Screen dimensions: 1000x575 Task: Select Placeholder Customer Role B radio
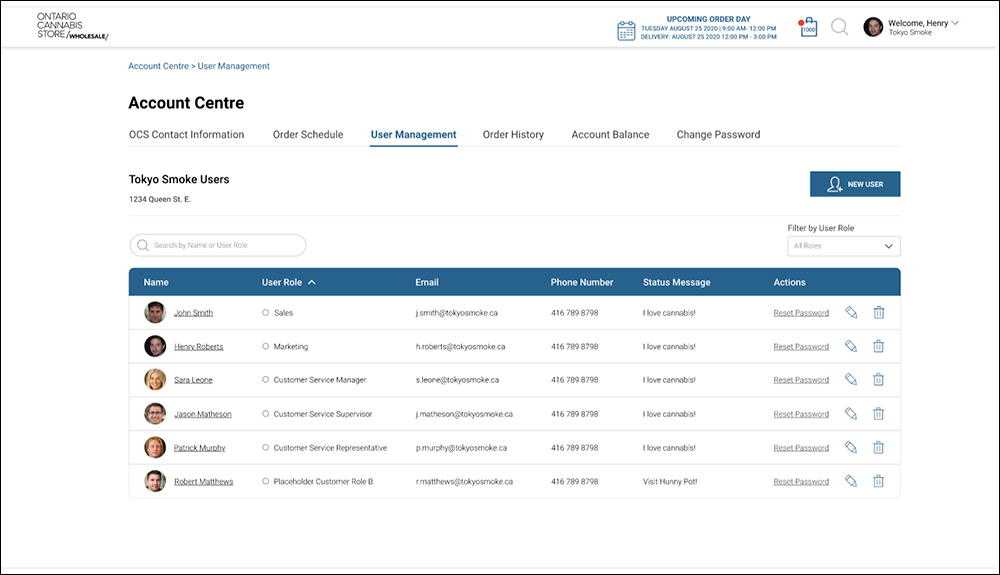pyautogui.click(x=265, y=481)
